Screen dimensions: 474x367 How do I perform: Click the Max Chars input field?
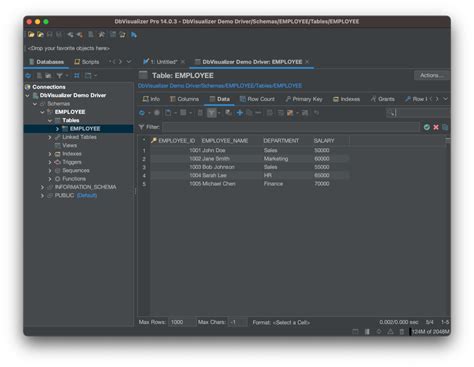click(x=238, y=322)
